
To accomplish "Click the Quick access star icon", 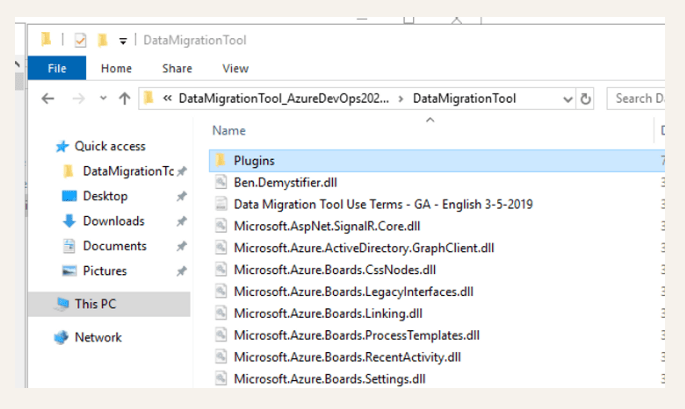I will tap(62, 146).
